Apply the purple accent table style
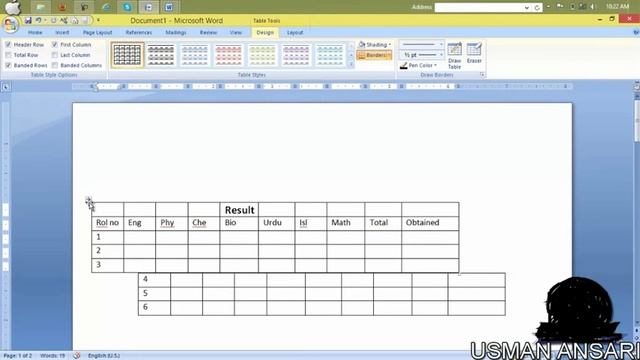640x360 pixels. coord(296,55)
